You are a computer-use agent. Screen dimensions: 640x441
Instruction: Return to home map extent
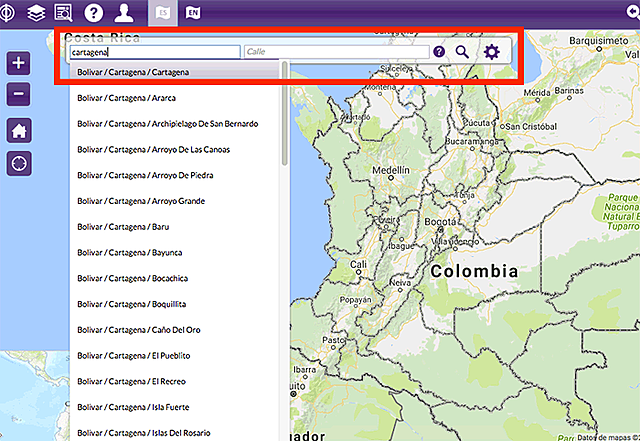click(19, 131)
